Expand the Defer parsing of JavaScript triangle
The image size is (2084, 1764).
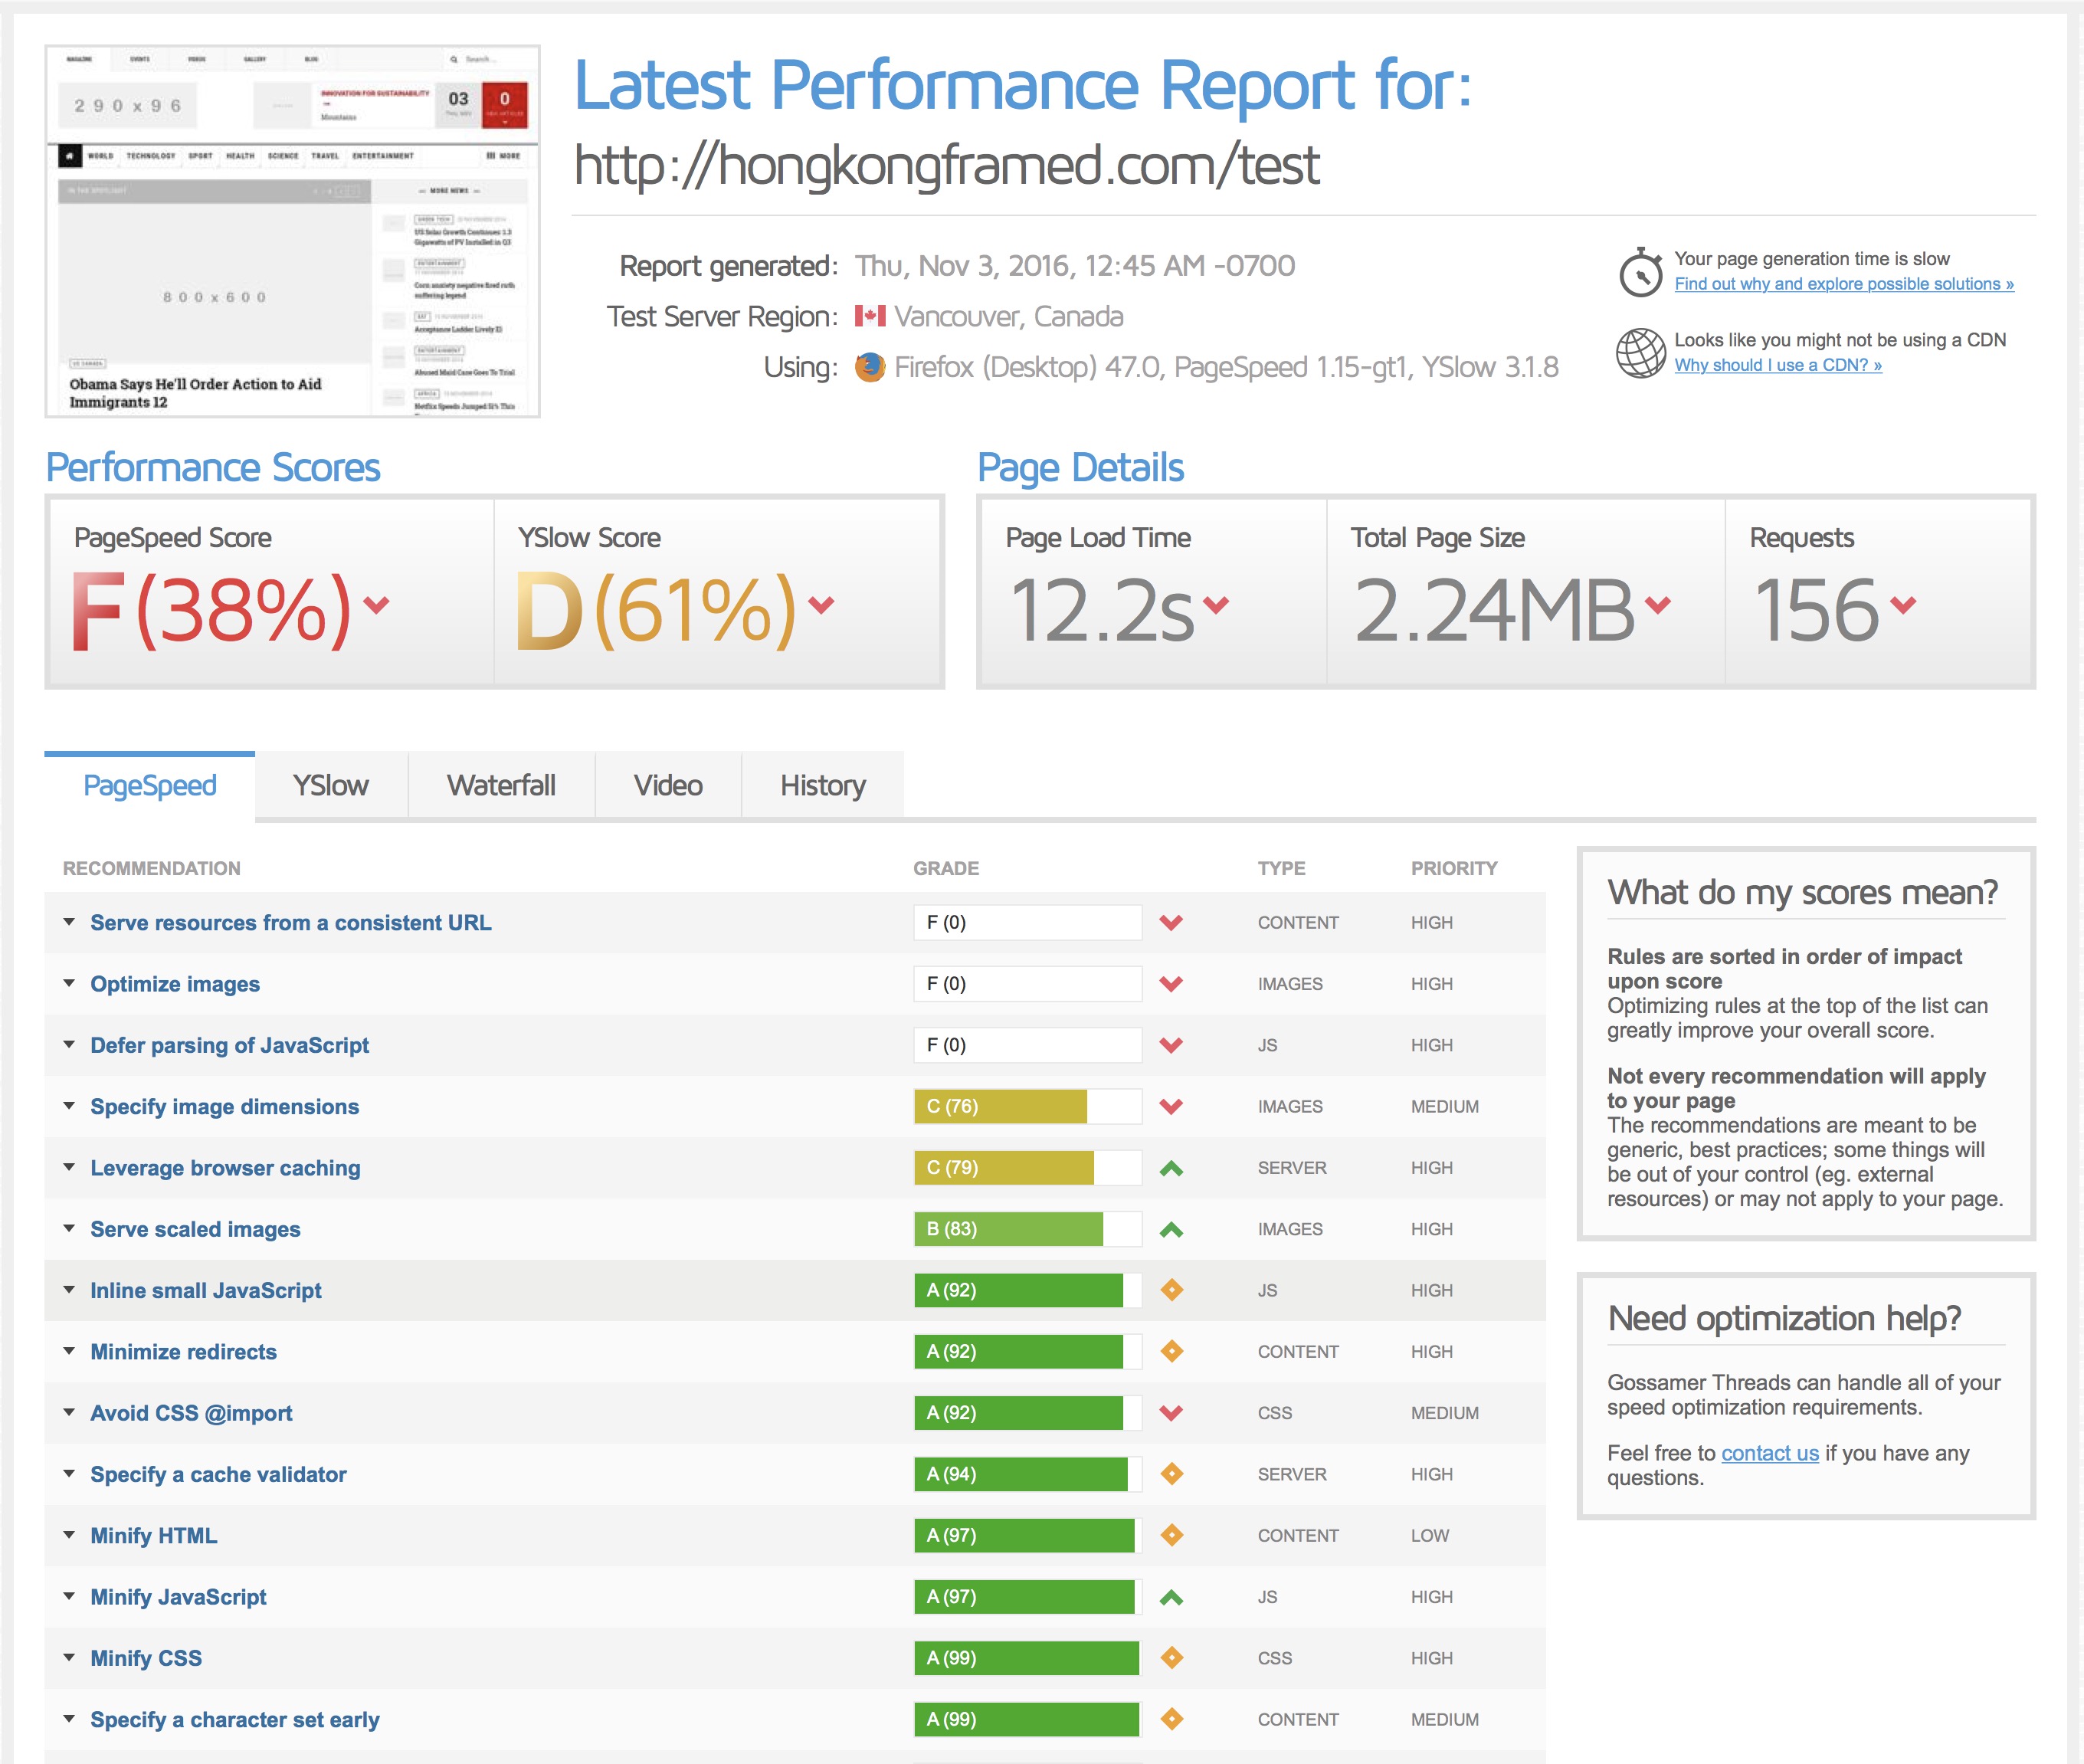[69, 1044]
